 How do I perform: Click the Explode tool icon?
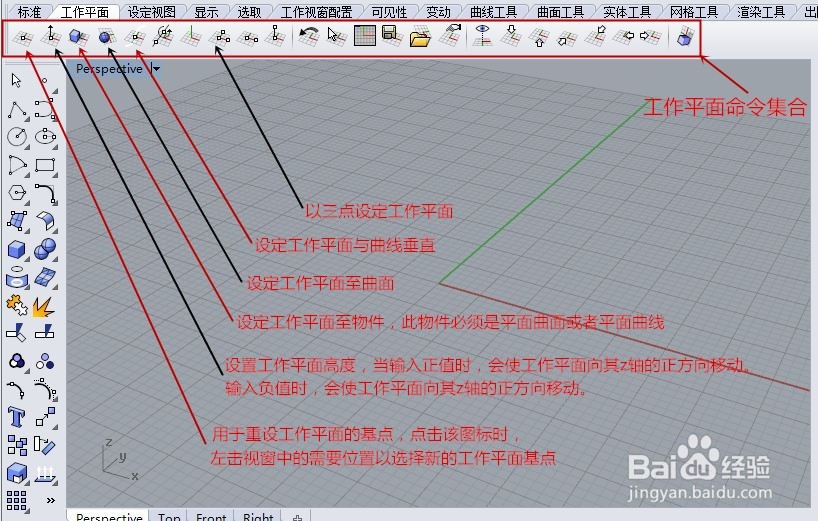[x=44, y=307]
